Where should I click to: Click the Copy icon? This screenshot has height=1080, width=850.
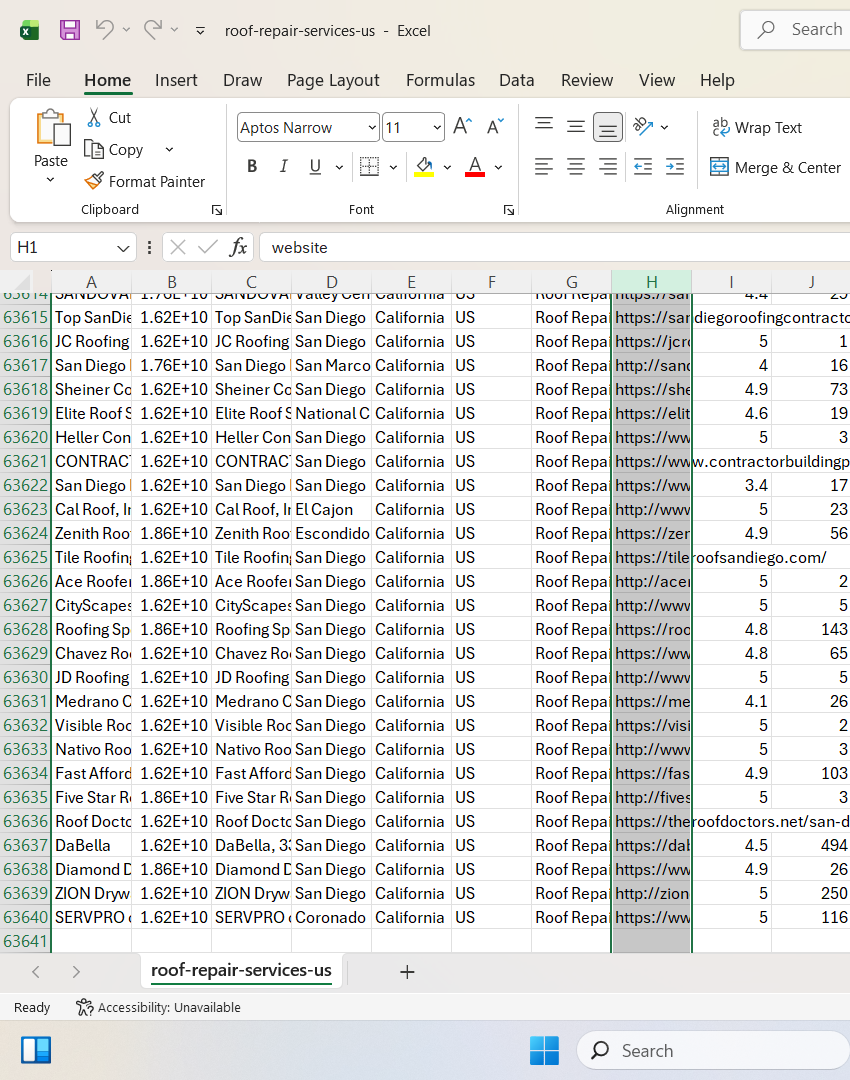pos(94,149)
